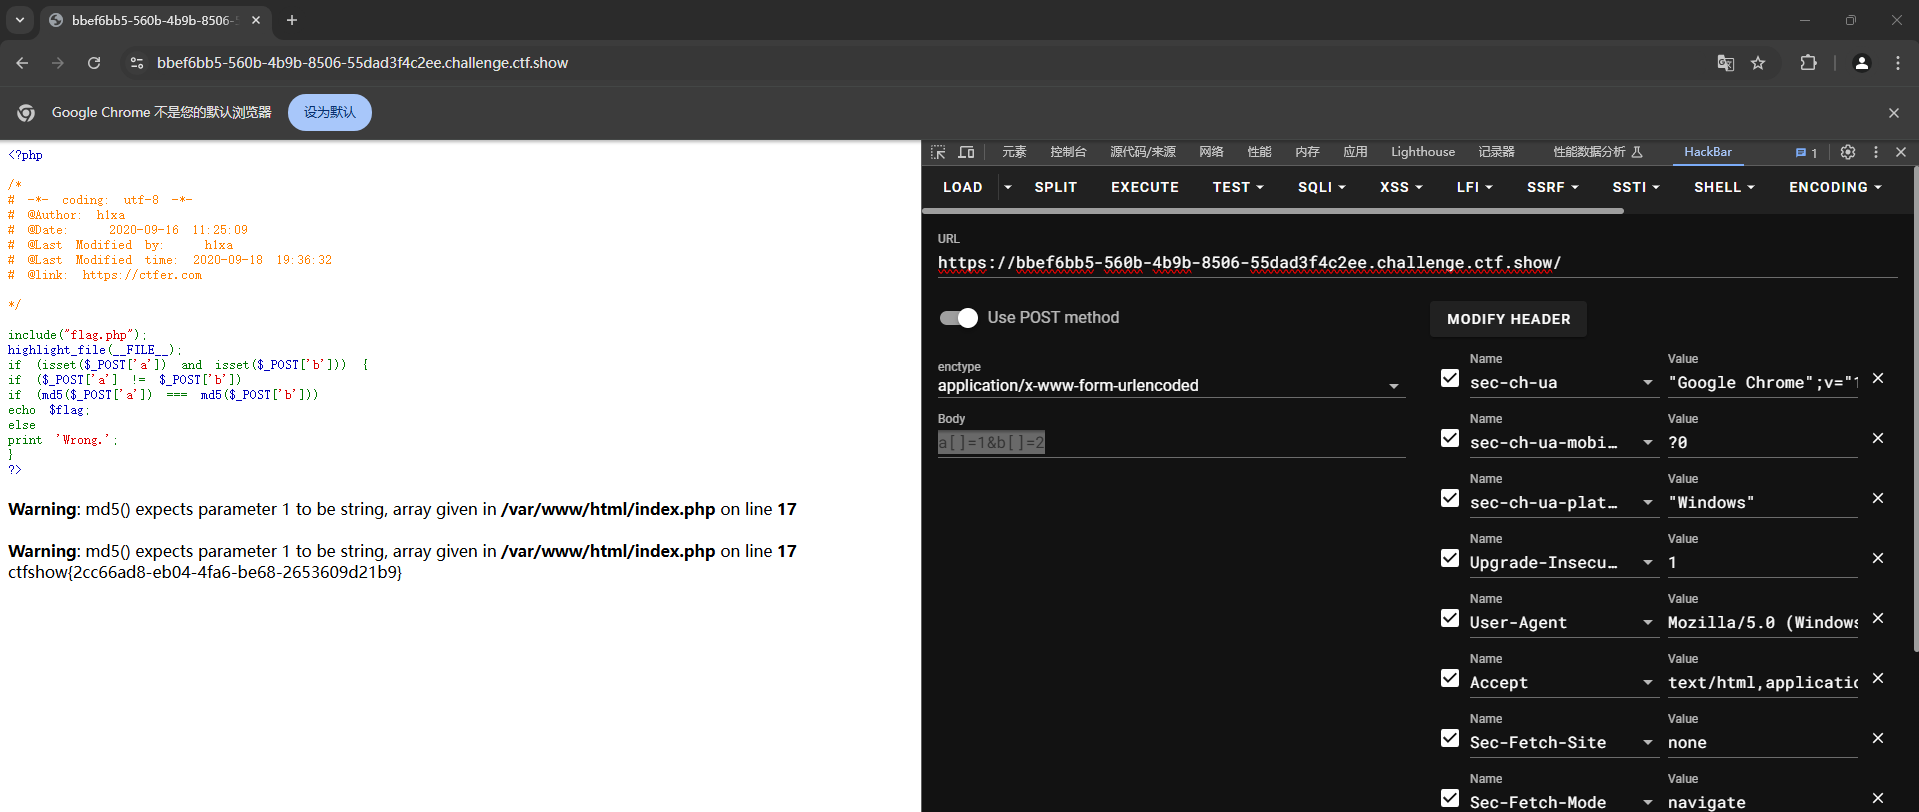Open the DevTools issues counter
Image resolution: width=1919 pixels, height=812 pixels.
tap(1806, 153)
